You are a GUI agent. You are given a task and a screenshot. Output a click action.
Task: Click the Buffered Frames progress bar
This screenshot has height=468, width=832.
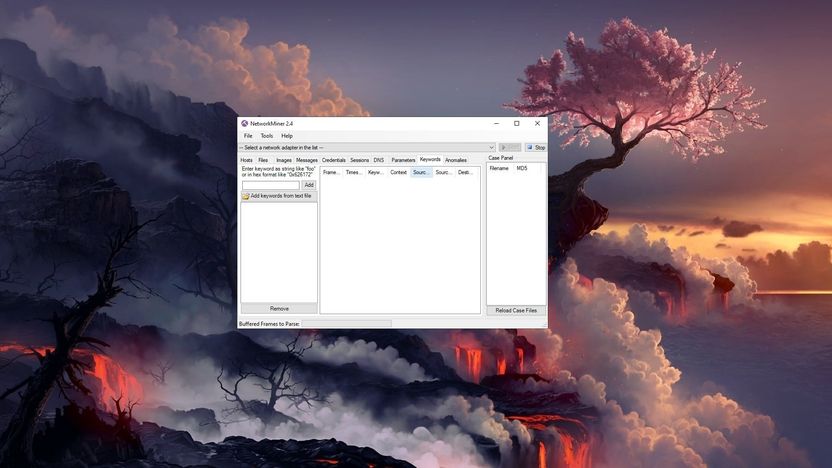(x=346, y=323)
